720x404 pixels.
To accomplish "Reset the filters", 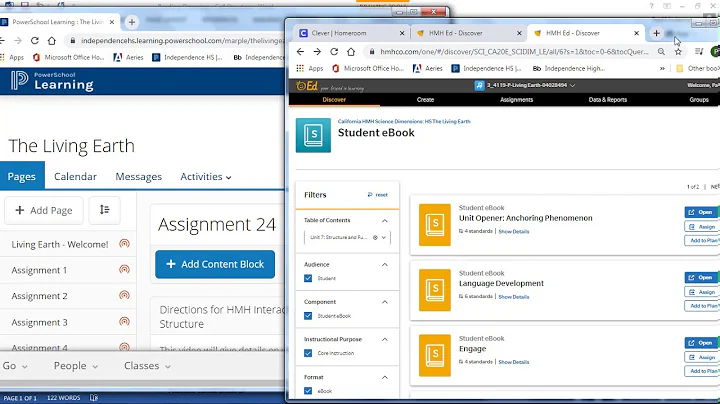I will [x=377, y=195].
